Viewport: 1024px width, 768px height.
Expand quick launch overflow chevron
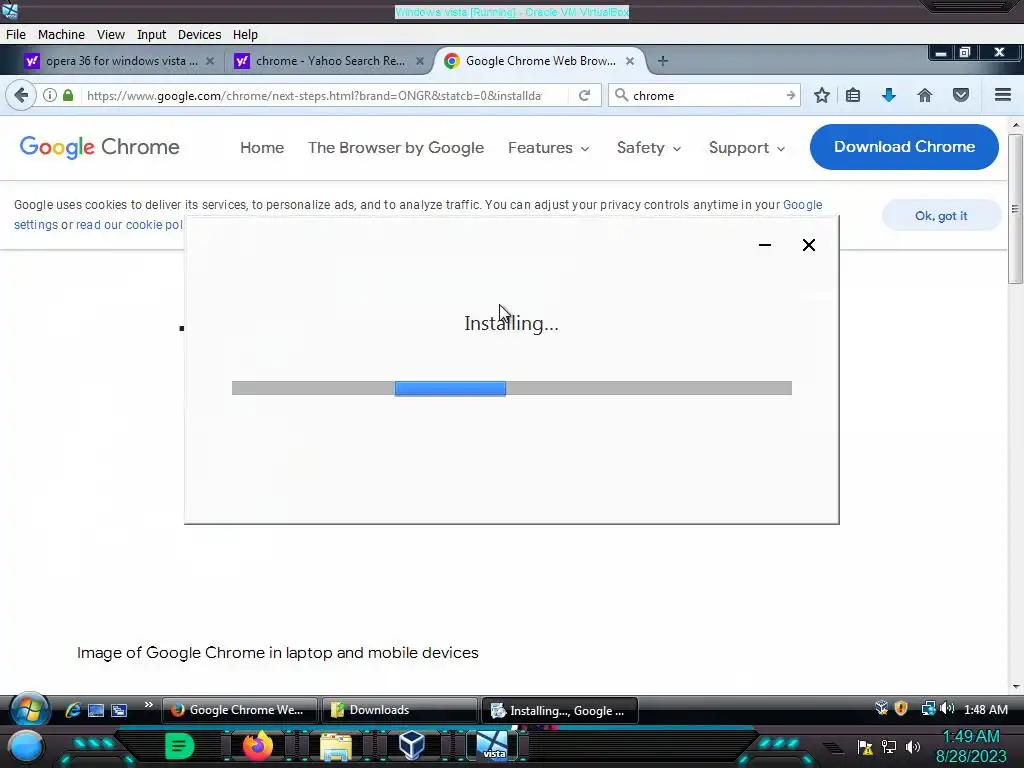148,705
